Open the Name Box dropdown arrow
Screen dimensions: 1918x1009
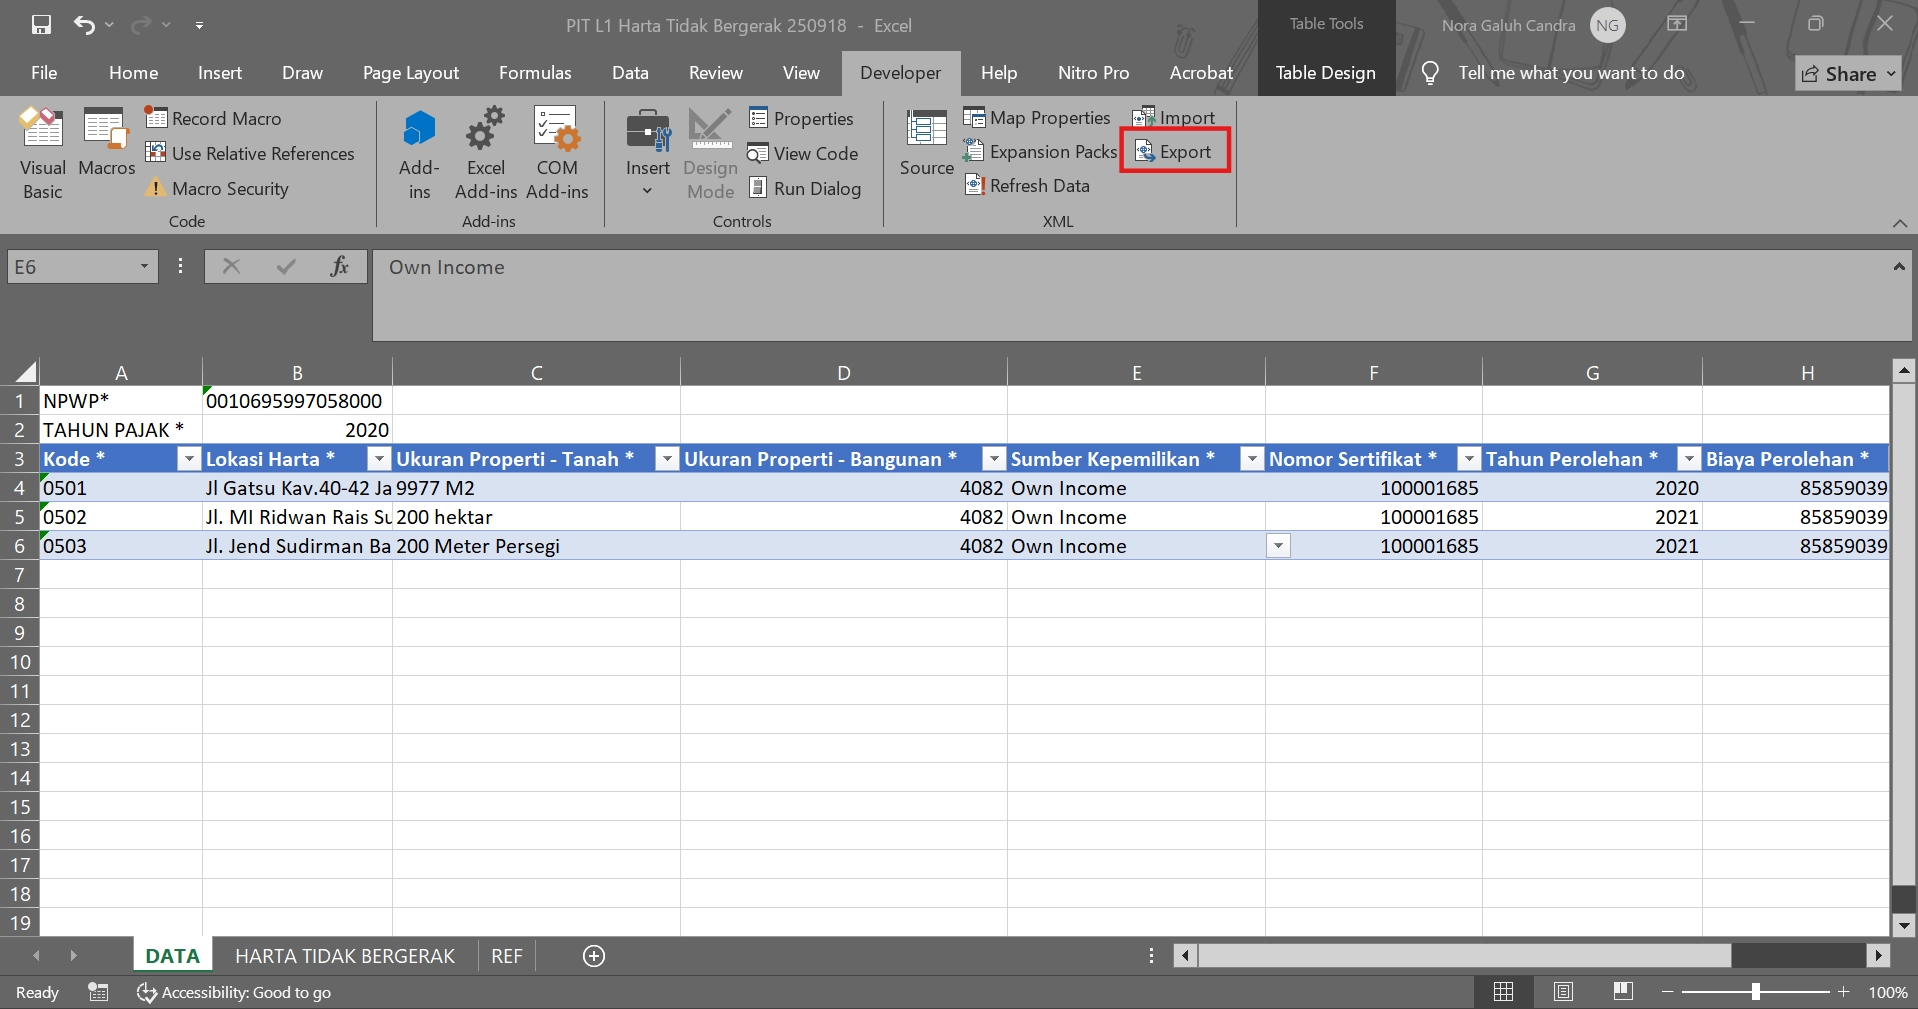click(144, 267)
